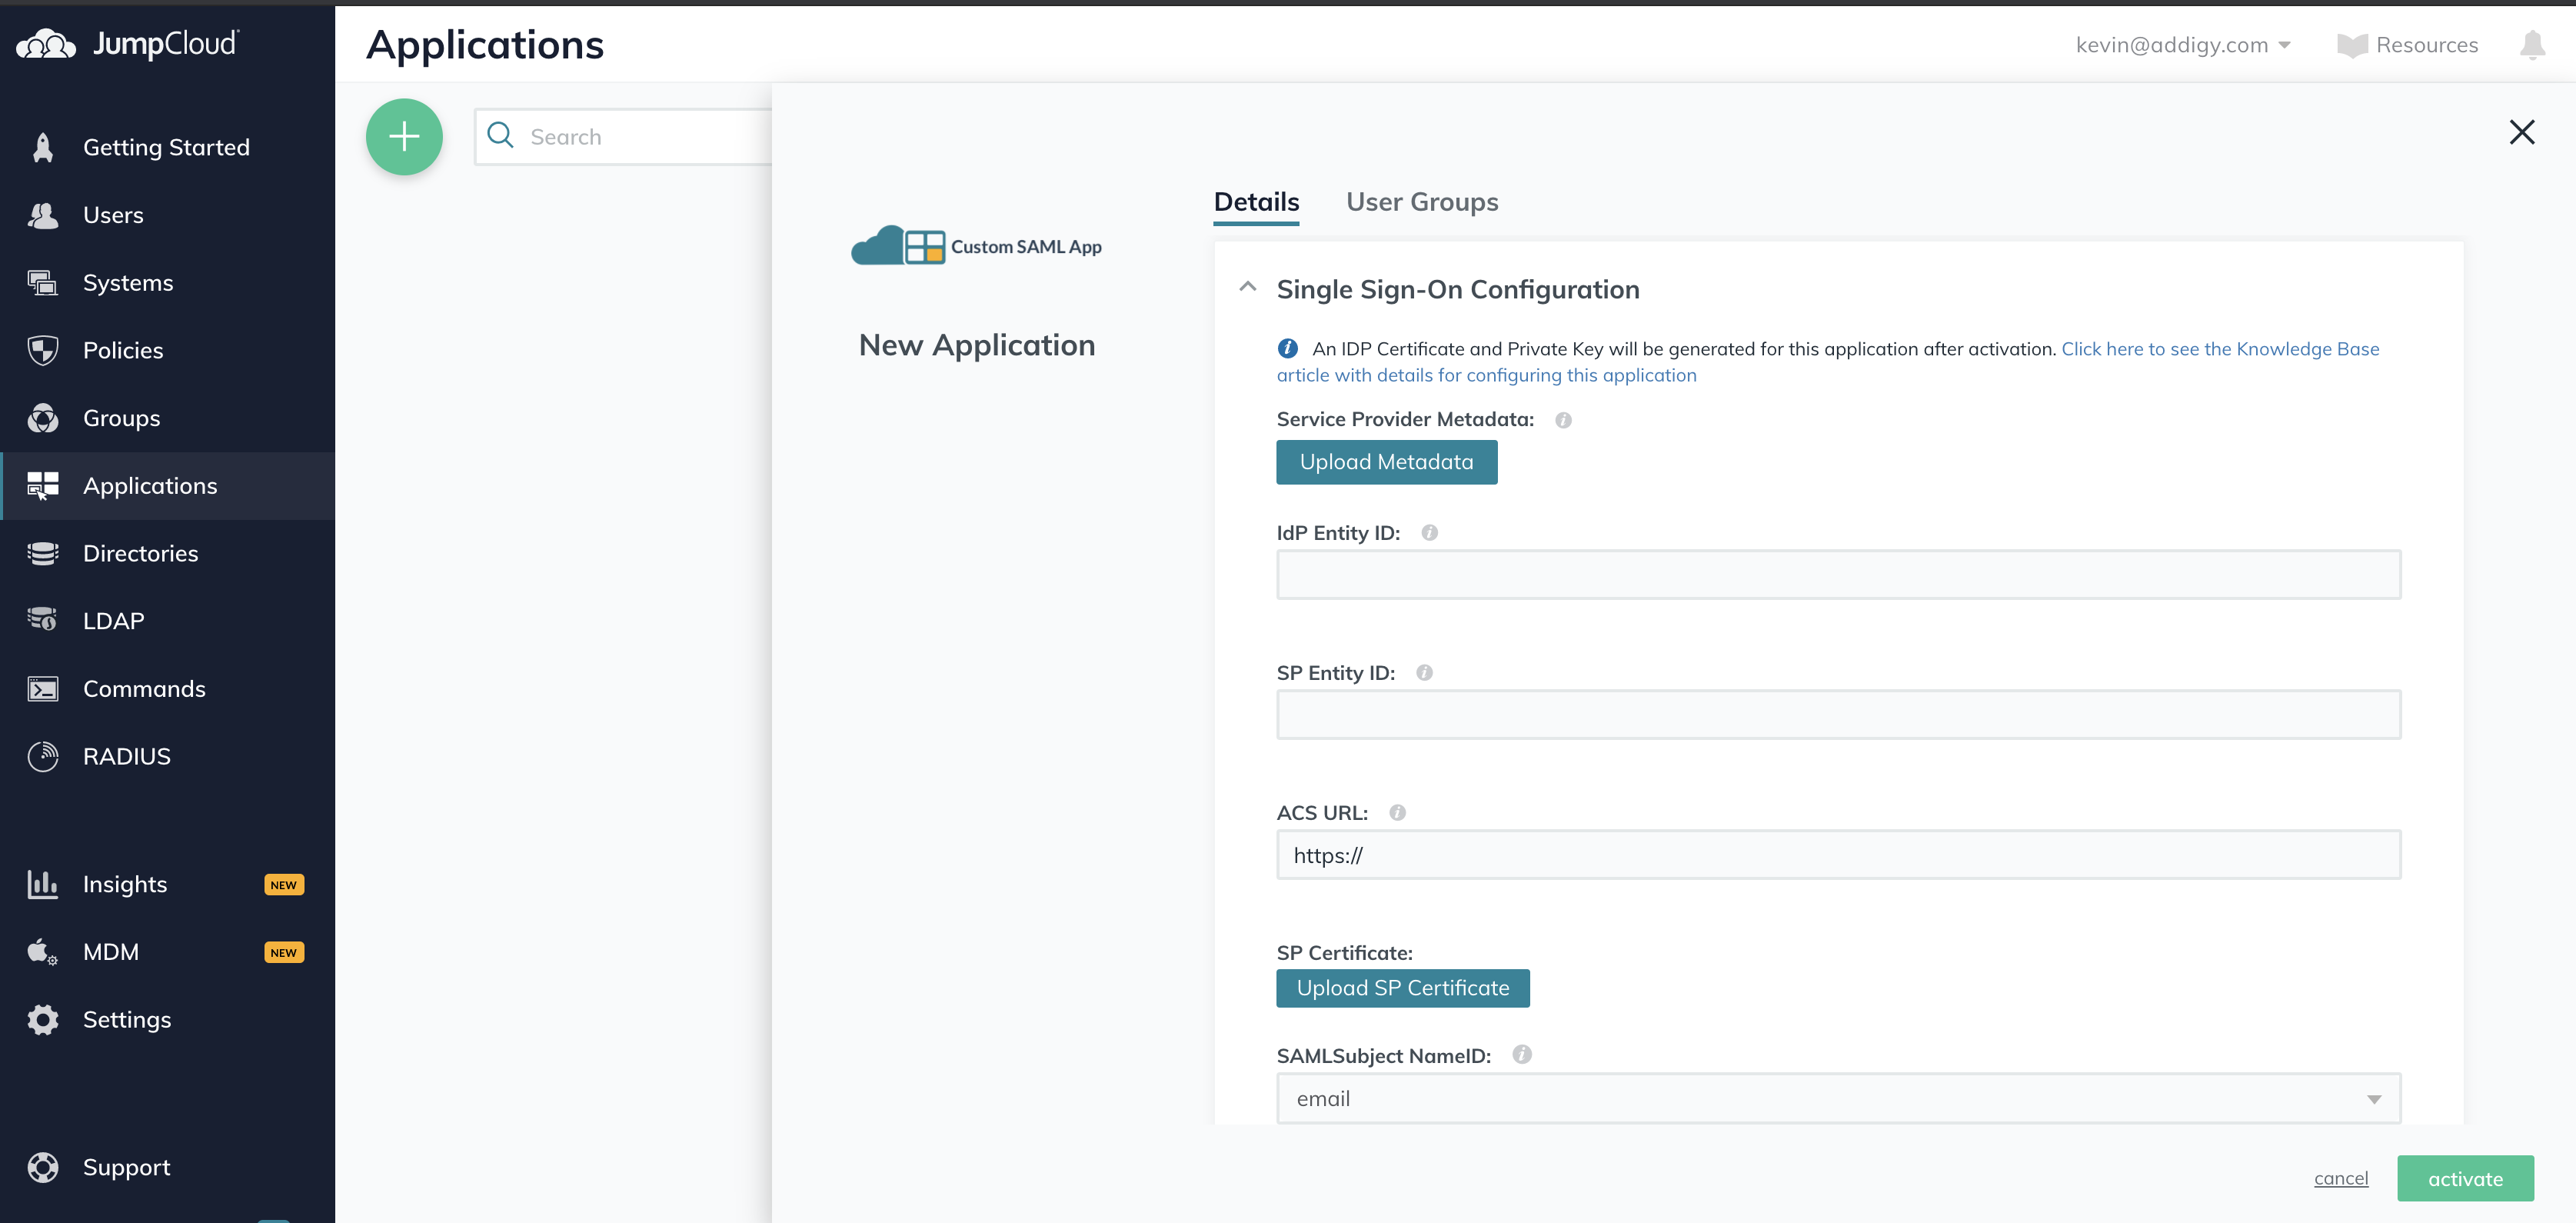
Task: Open the MDM section via Apple icon
Action: (41, 951)
